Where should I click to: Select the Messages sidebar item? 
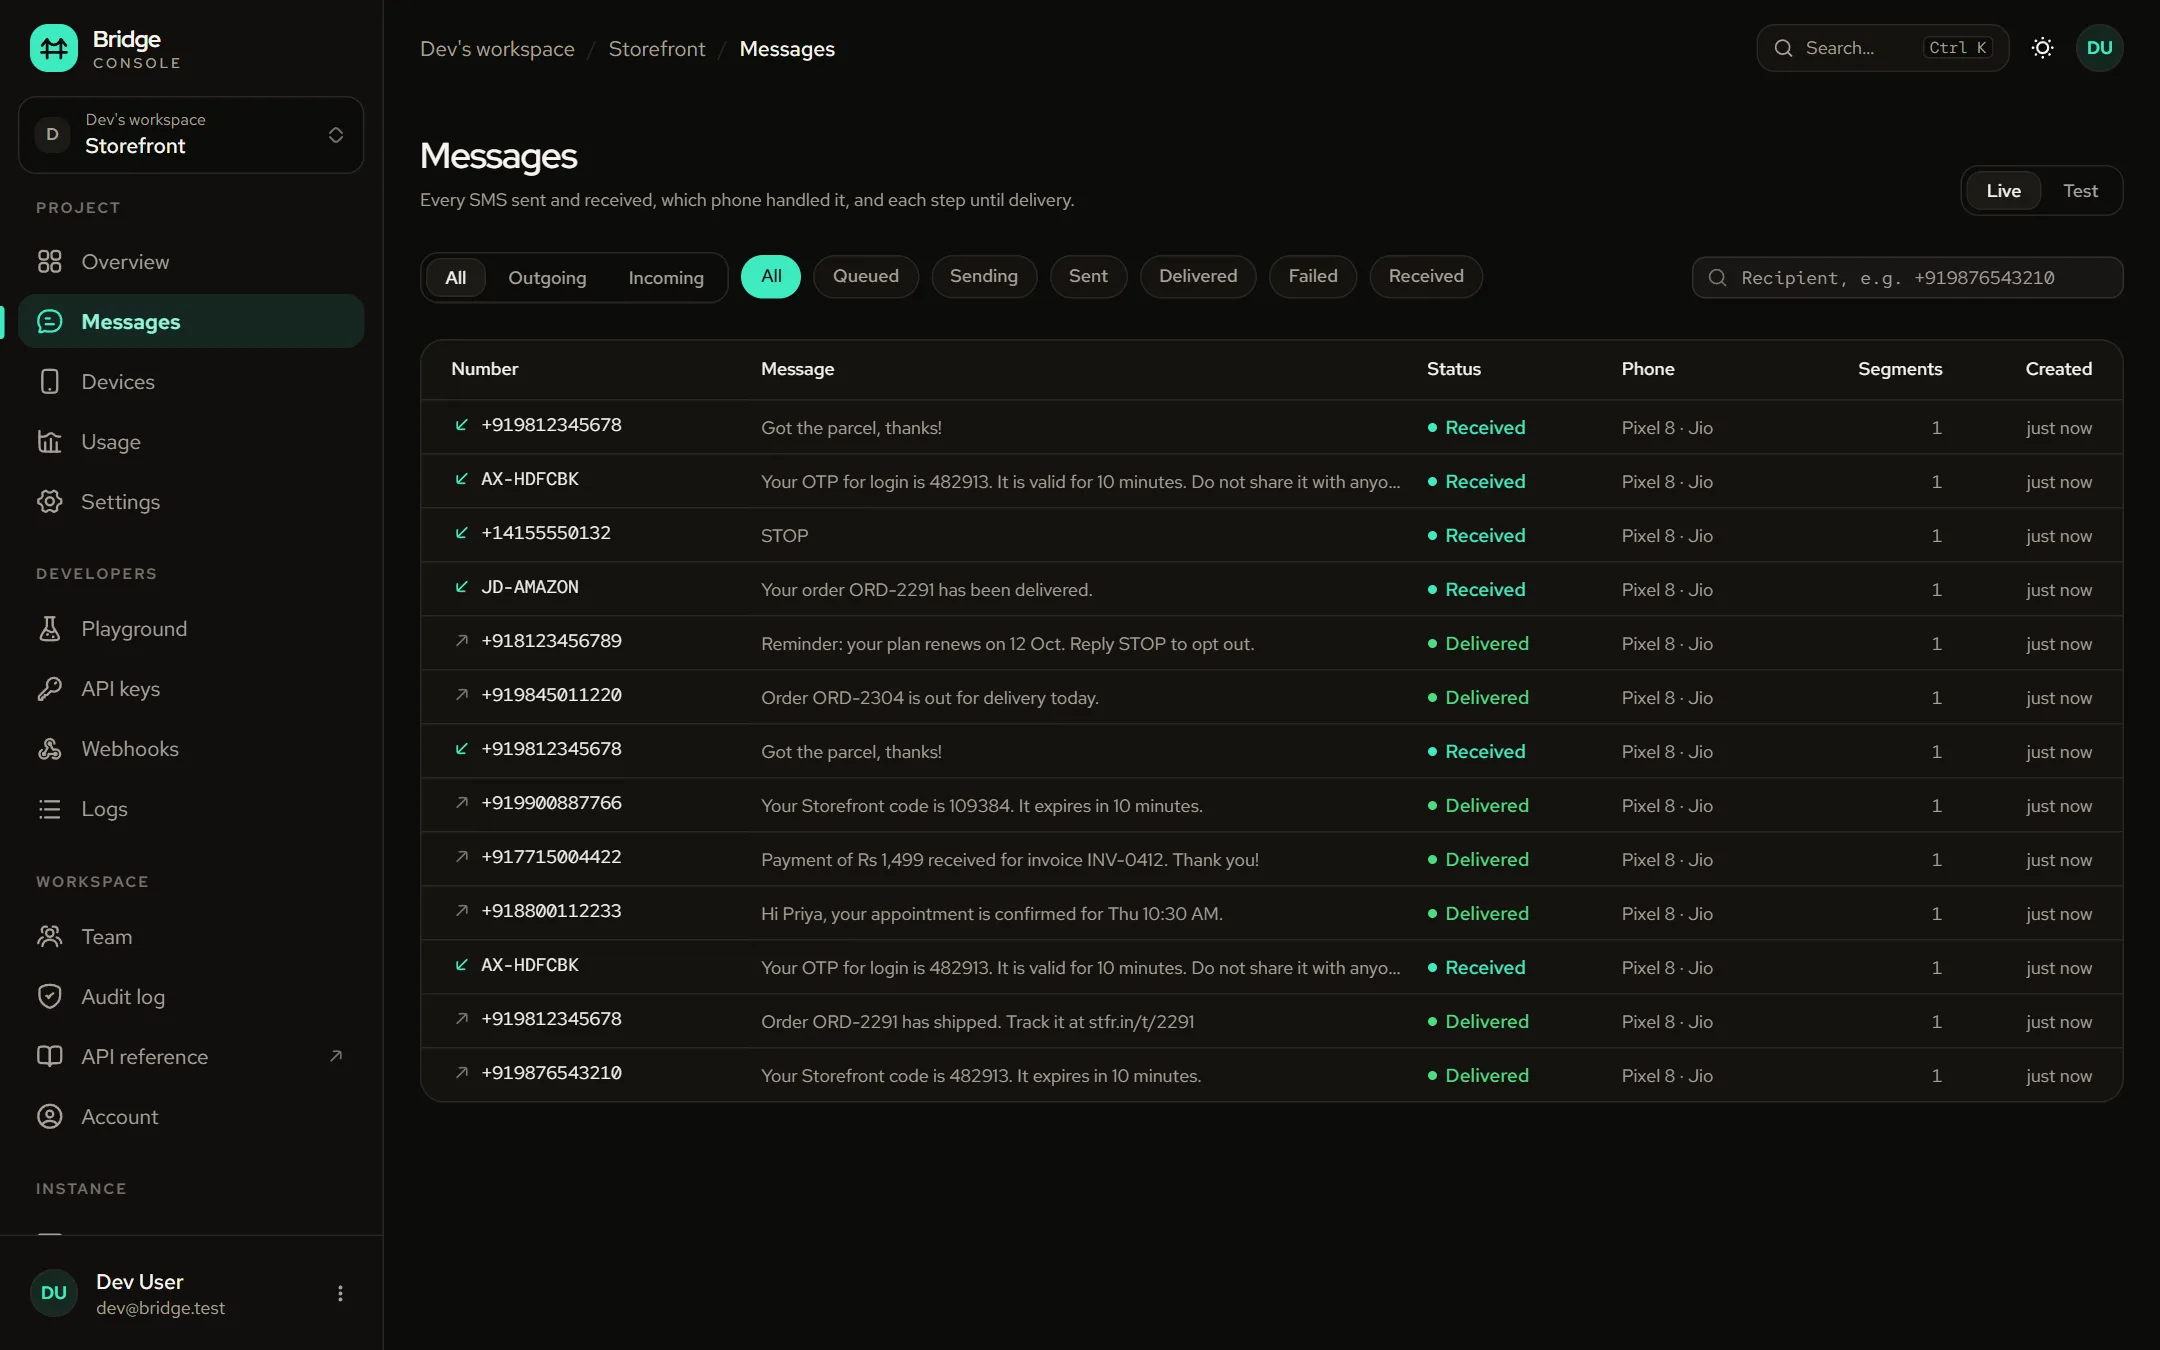[190, 322]
